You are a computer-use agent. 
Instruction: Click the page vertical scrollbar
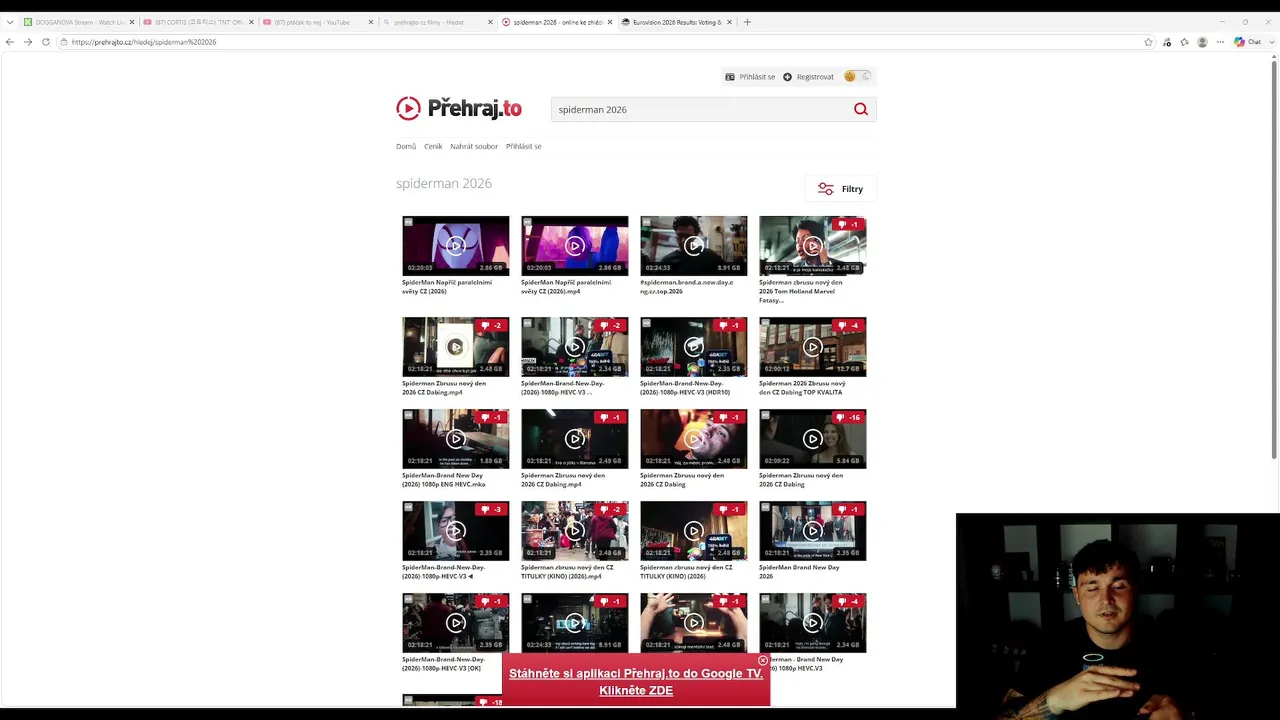click(1274, 260)
